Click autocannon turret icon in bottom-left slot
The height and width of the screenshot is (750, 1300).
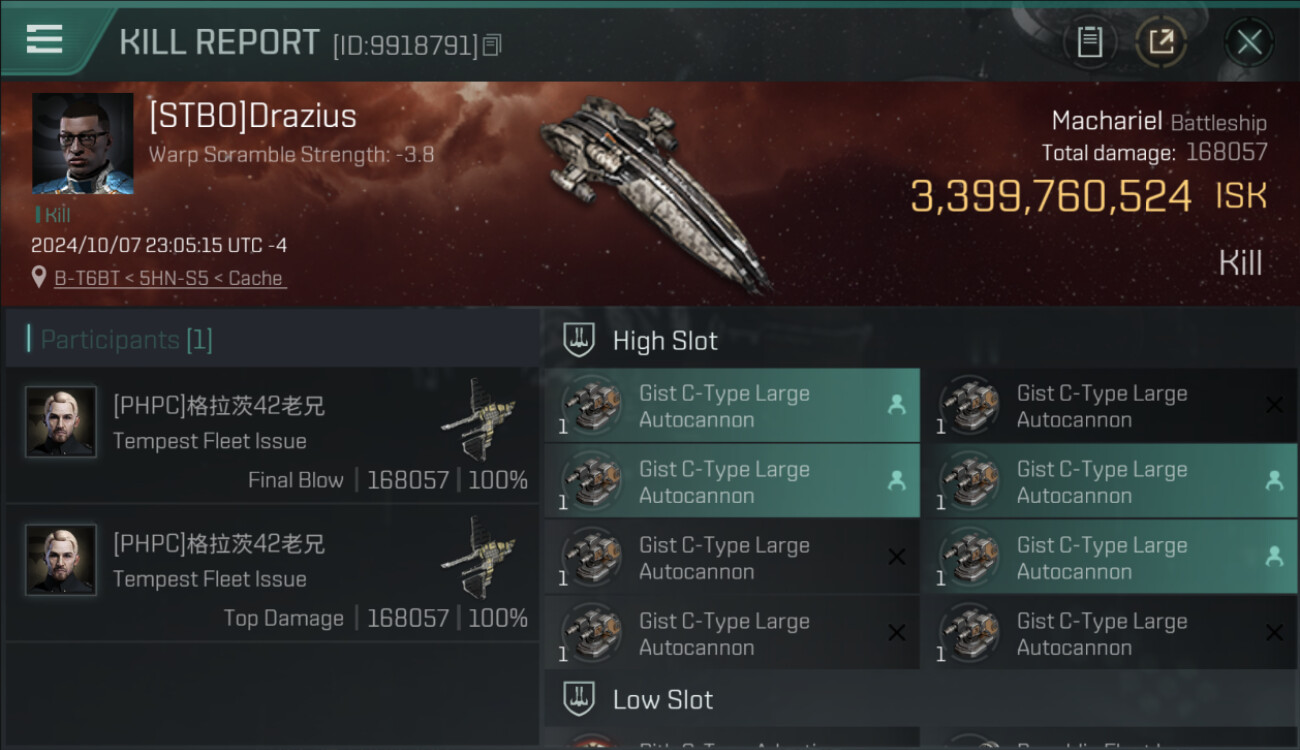tap(590, 634)
